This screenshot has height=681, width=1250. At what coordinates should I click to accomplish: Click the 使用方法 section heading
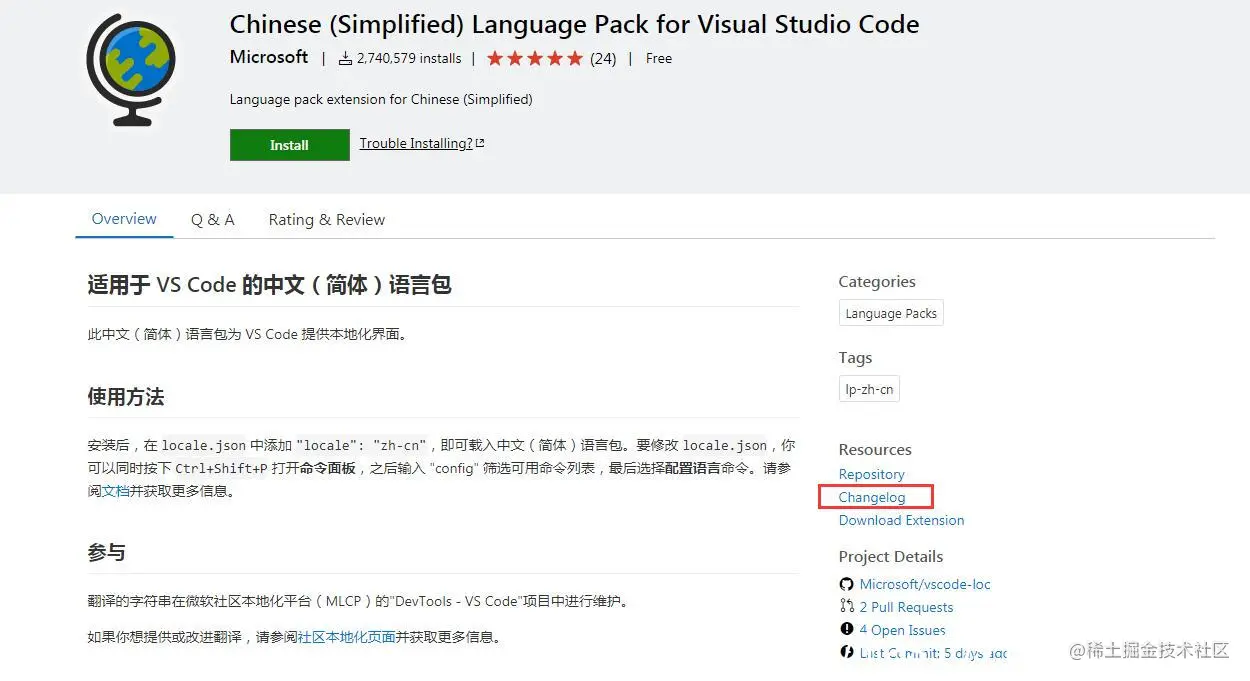click(126, 397)
